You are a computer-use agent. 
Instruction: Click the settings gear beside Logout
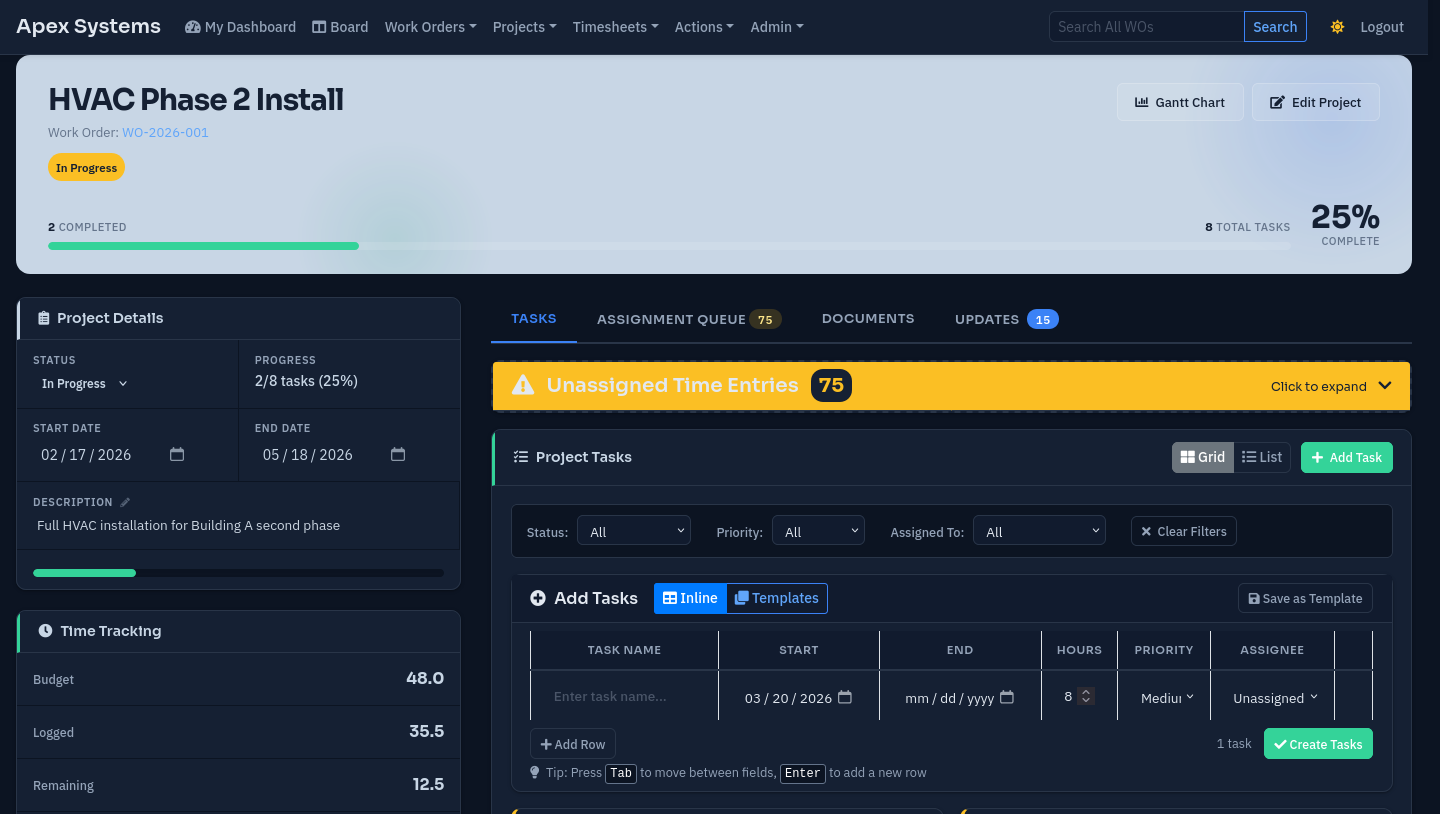point(1337,27)
